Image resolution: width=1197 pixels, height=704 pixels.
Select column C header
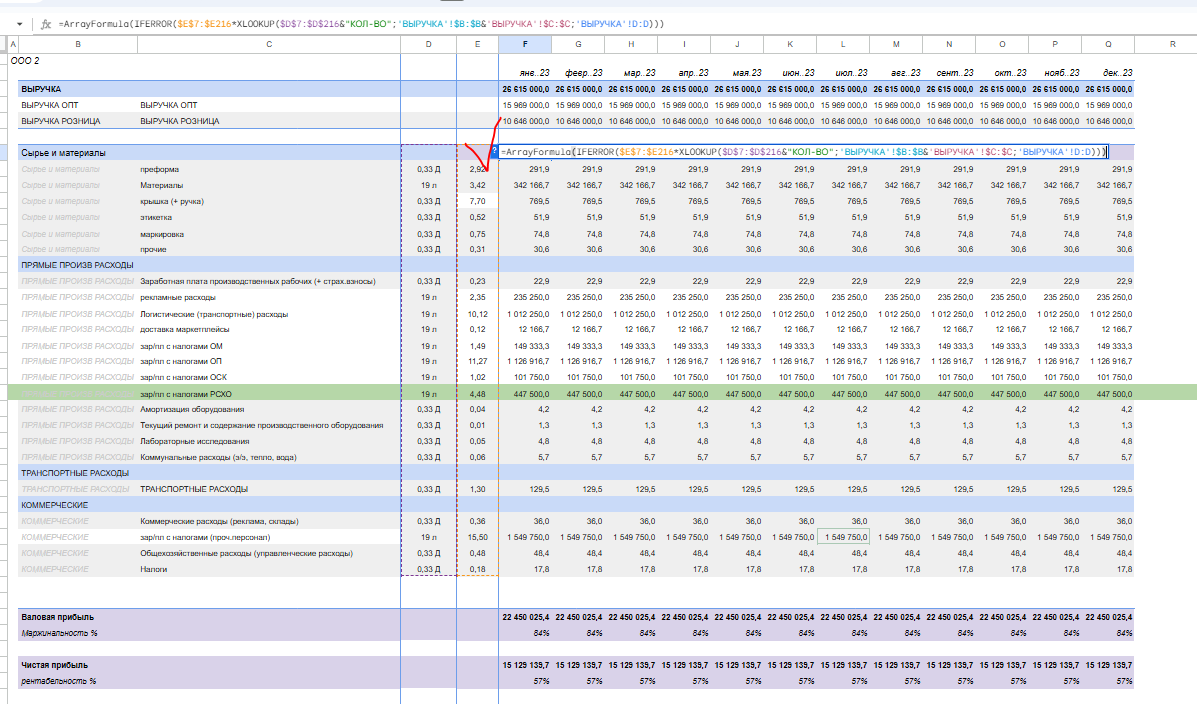click(269, 44)
